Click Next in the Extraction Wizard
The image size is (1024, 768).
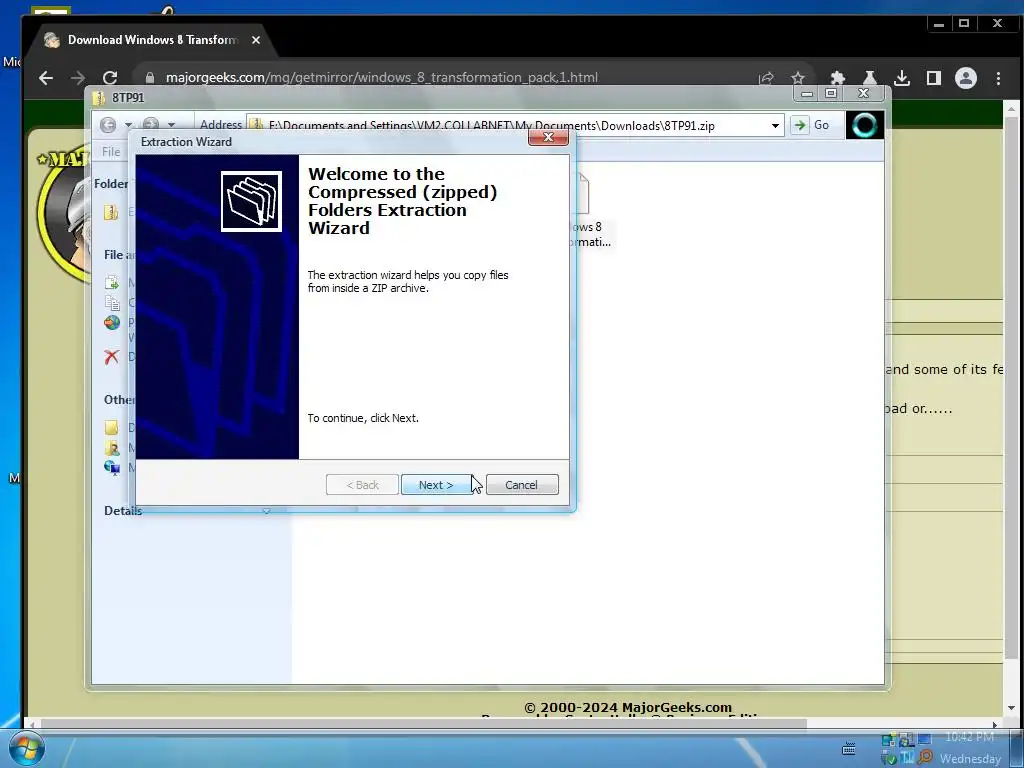(436, 485)
